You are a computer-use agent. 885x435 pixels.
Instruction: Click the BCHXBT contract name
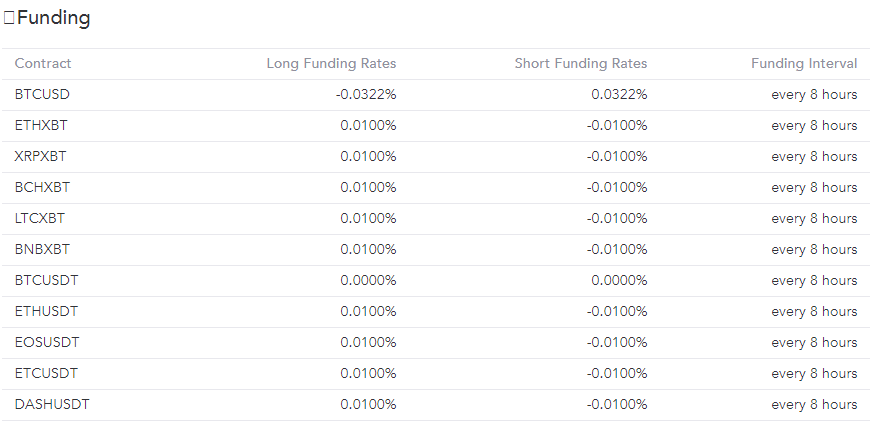[42, 187]
